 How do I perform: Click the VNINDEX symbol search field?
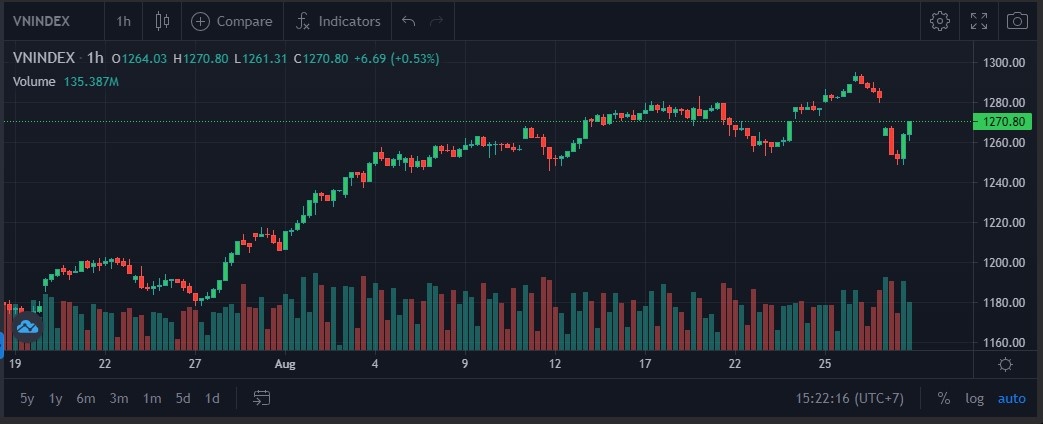click(50, 21)
